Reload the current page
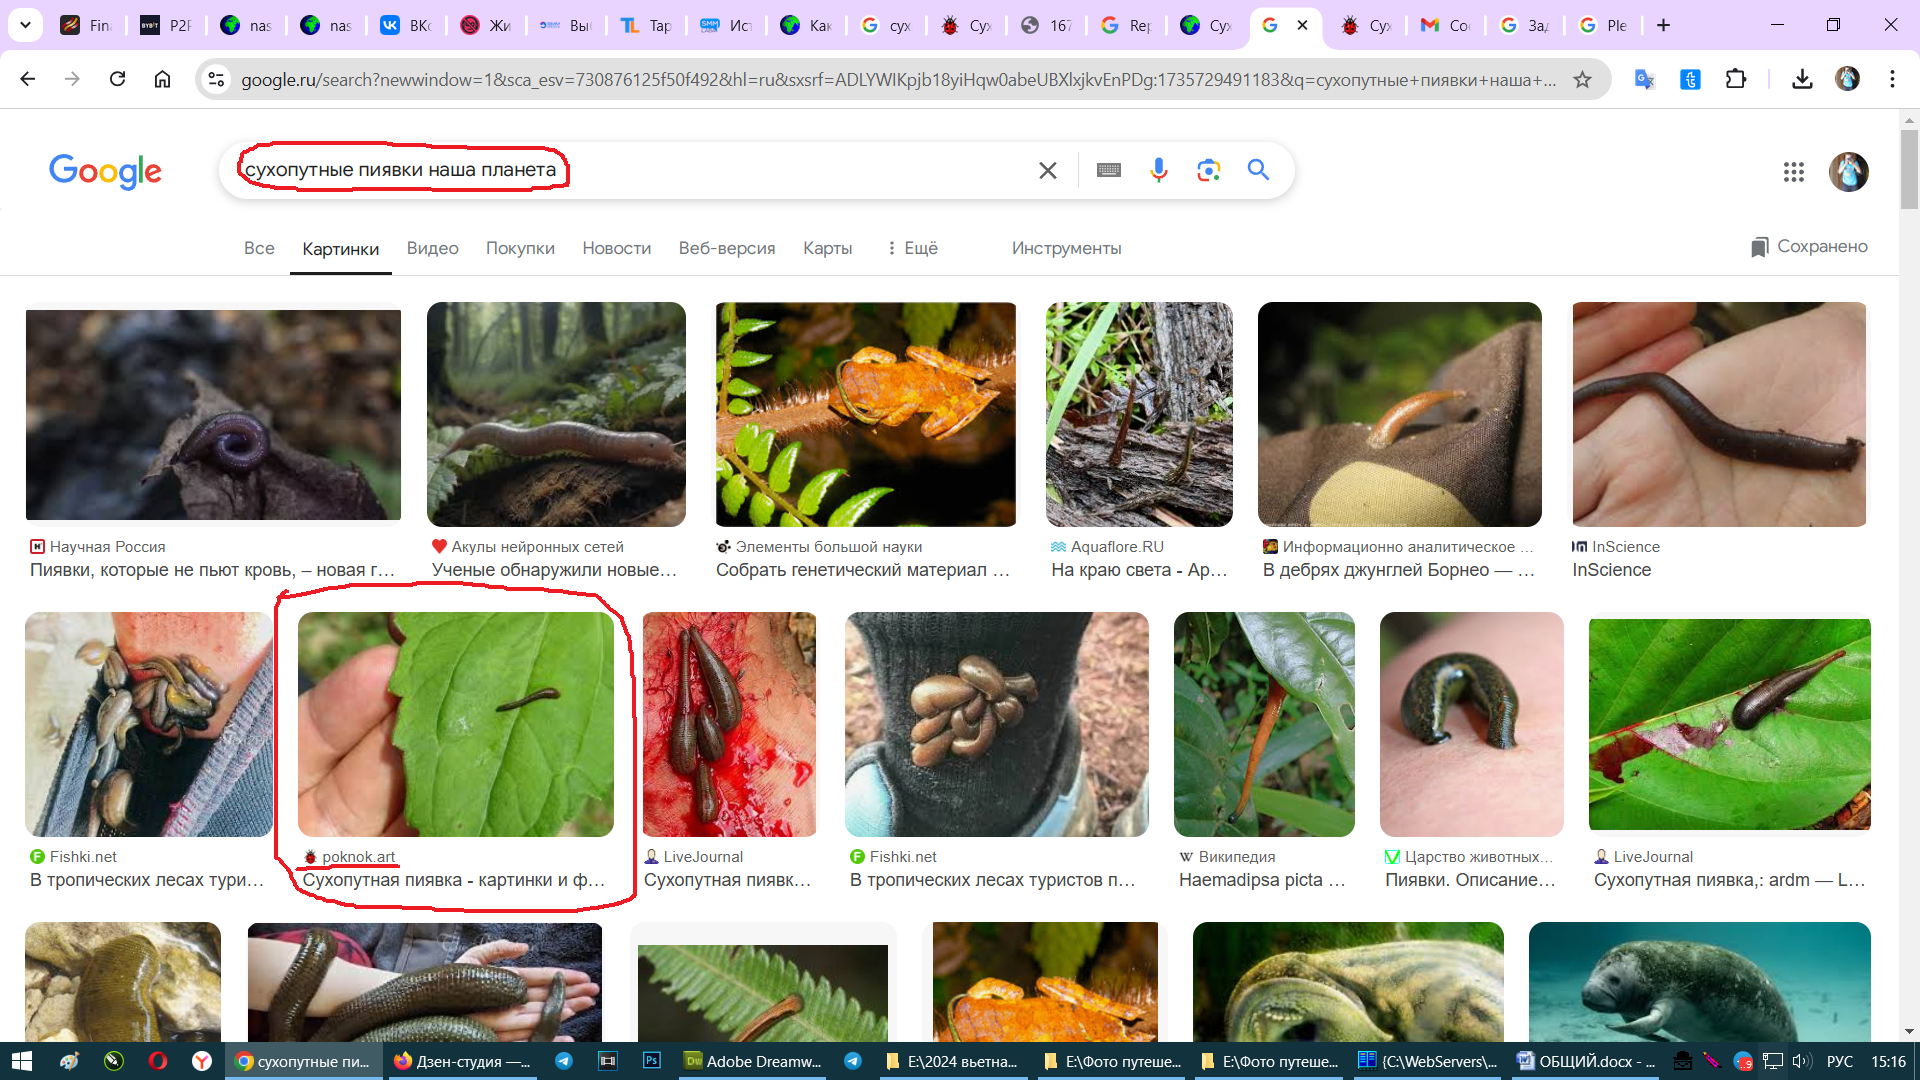The image size is (1920, 1080). pyautogui.click(x=117, y=79)
